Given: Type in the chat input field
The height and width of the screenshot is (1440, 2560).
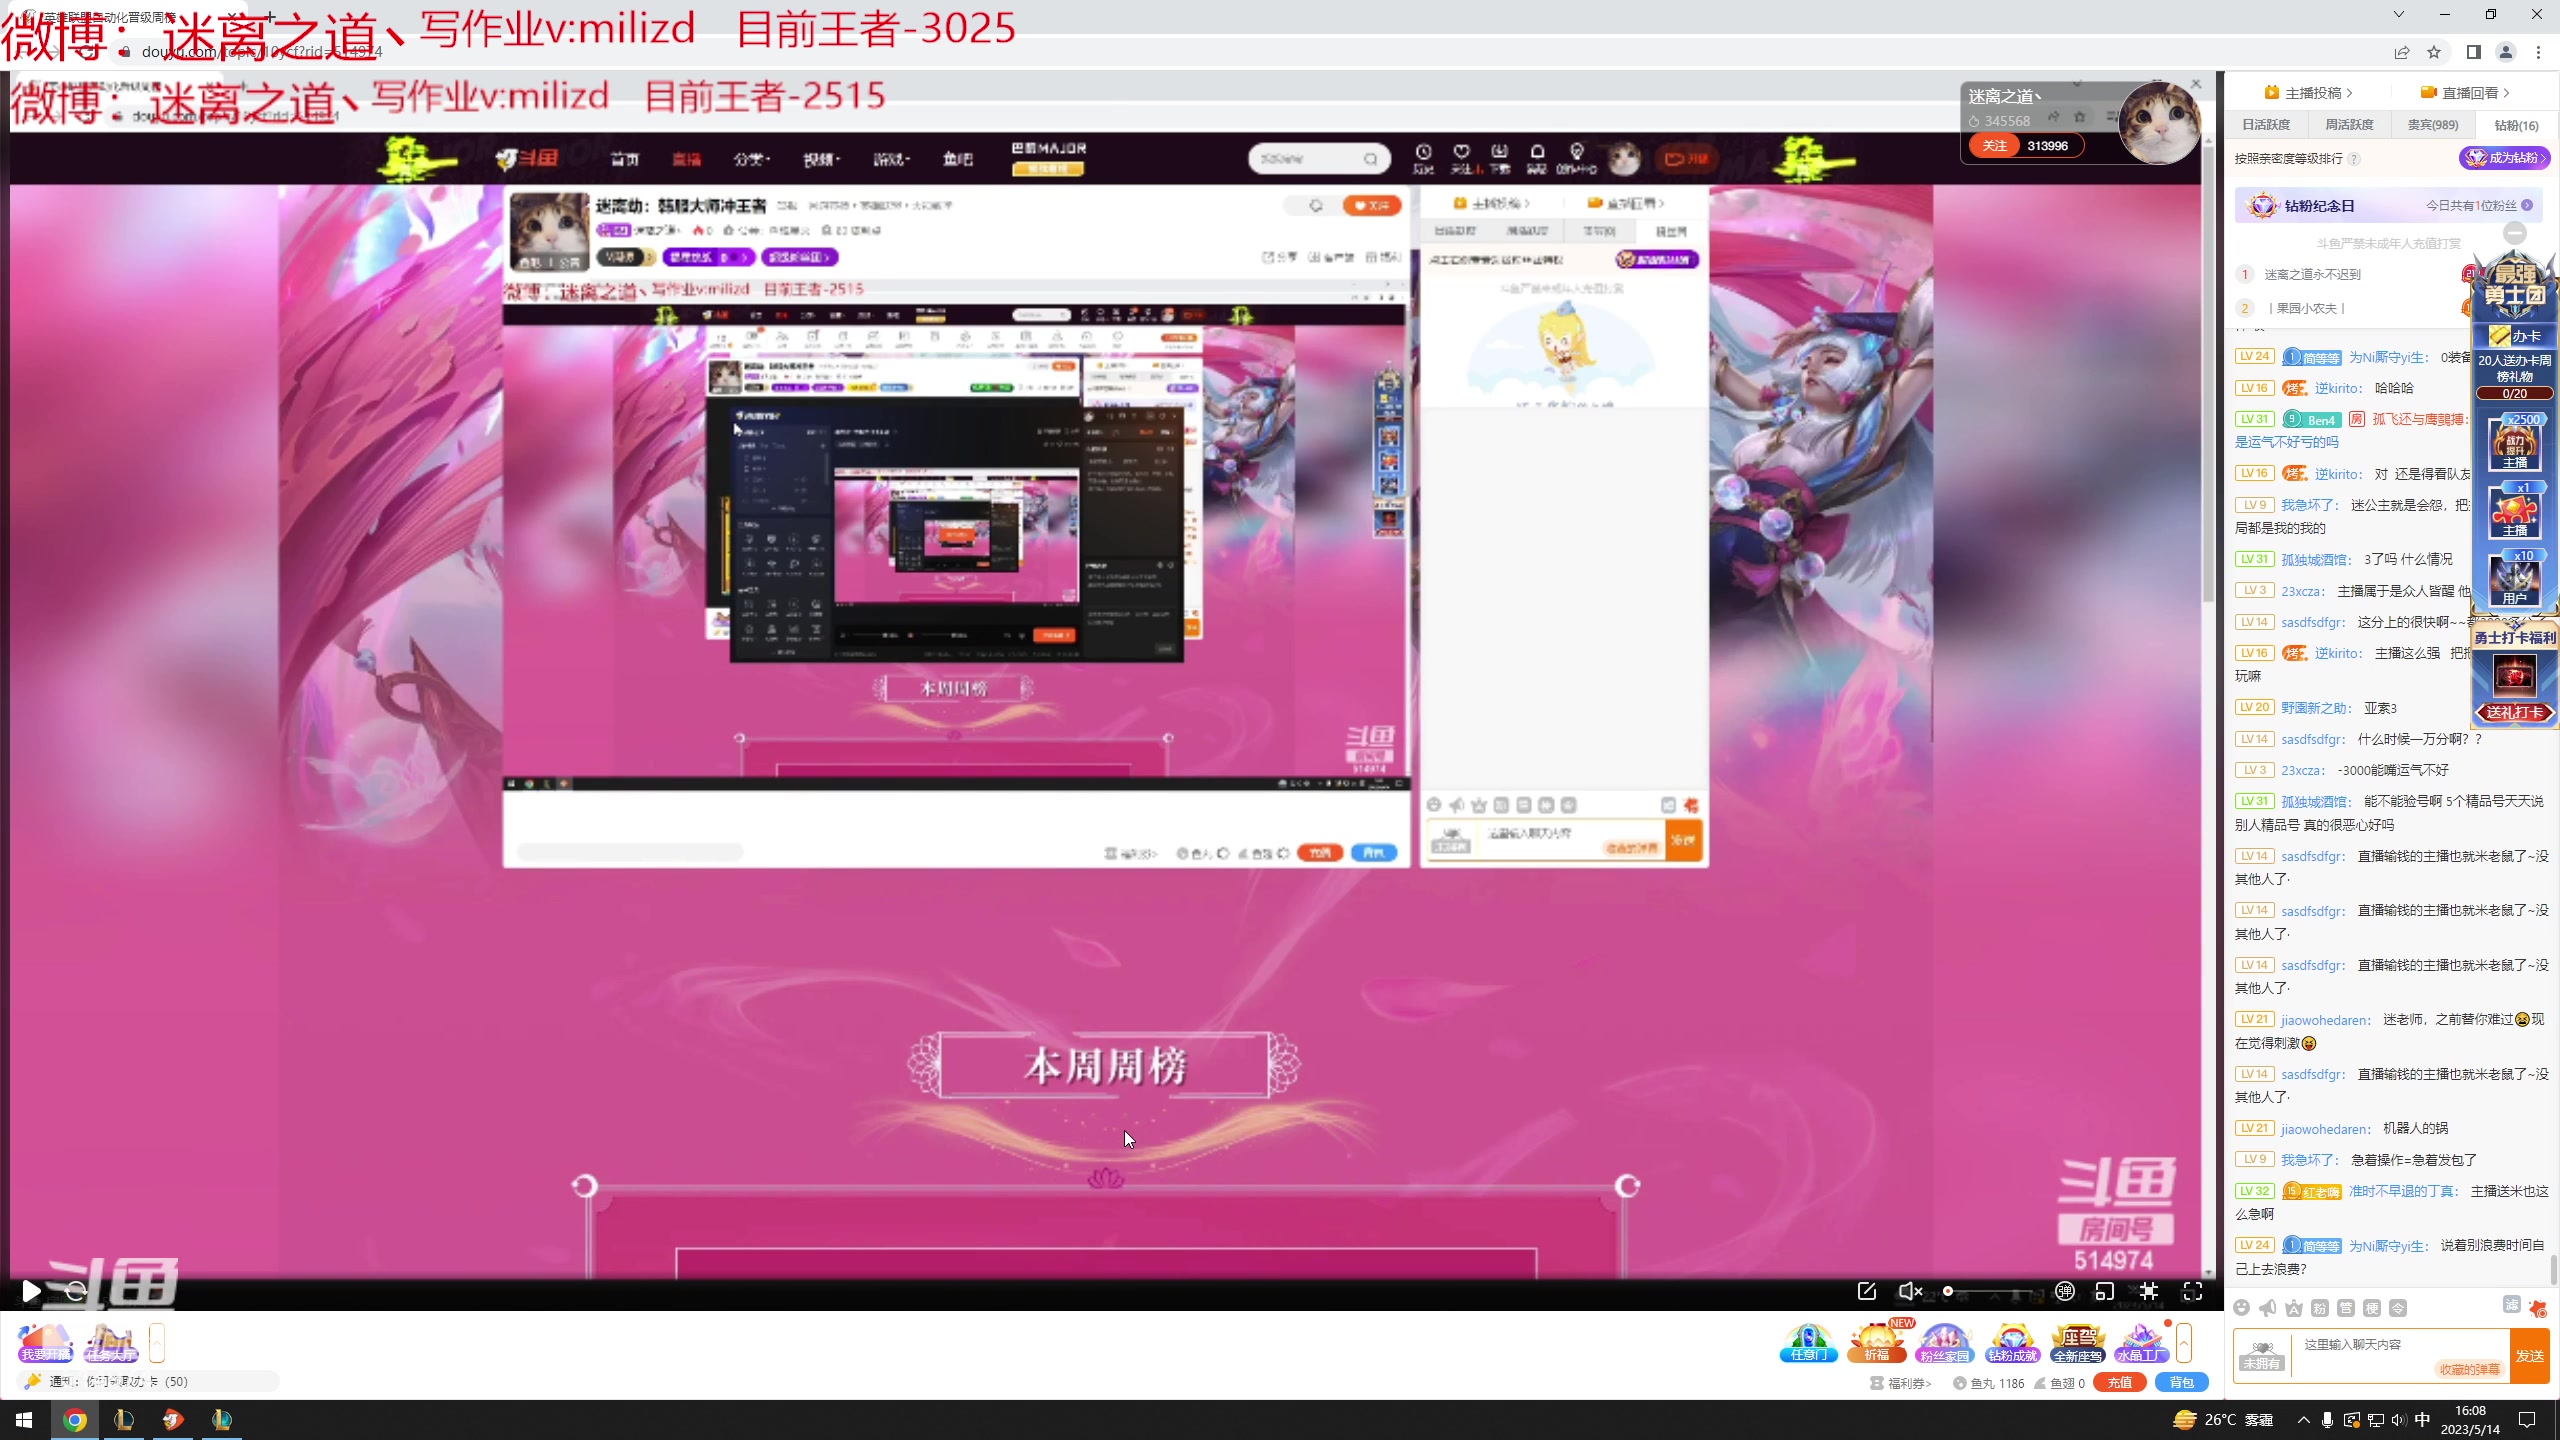Looking at the screenshot, I should click(x=2370, y=1345).
